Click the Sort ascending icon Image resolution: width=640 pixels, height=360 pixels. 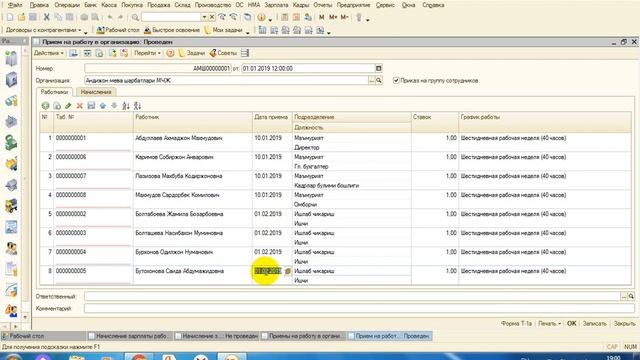126,106
